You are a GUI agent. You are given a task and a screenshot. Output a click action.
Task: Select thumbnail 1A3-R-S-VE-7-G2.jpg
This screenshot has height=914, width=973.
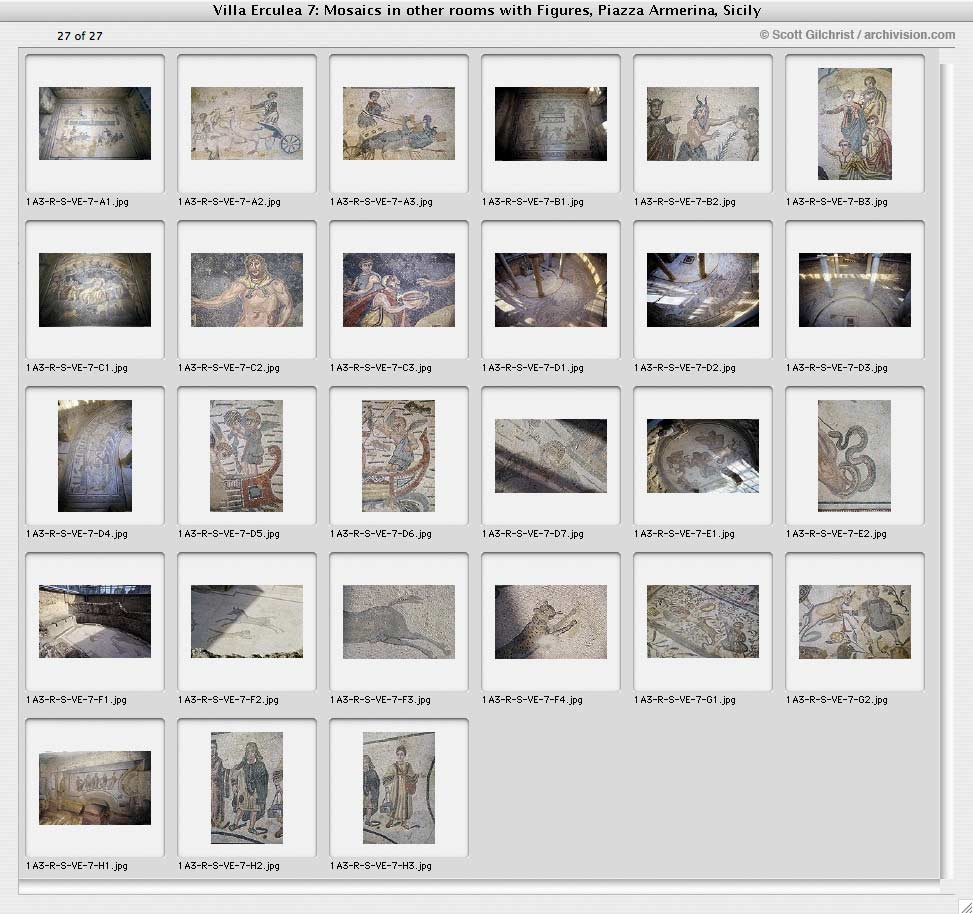coord(855,621)
